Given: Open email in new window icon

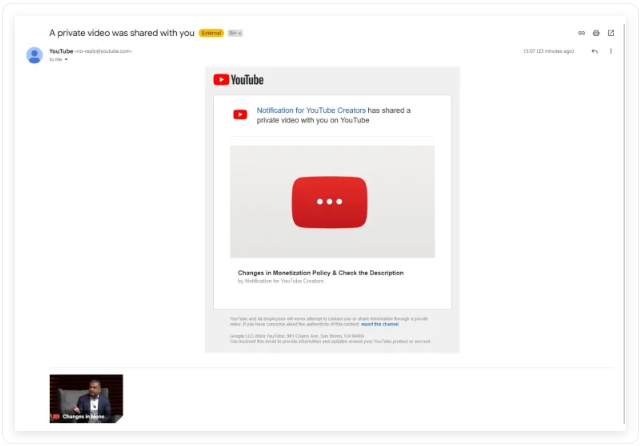Looking at the screenshot, I should point(611,33).
